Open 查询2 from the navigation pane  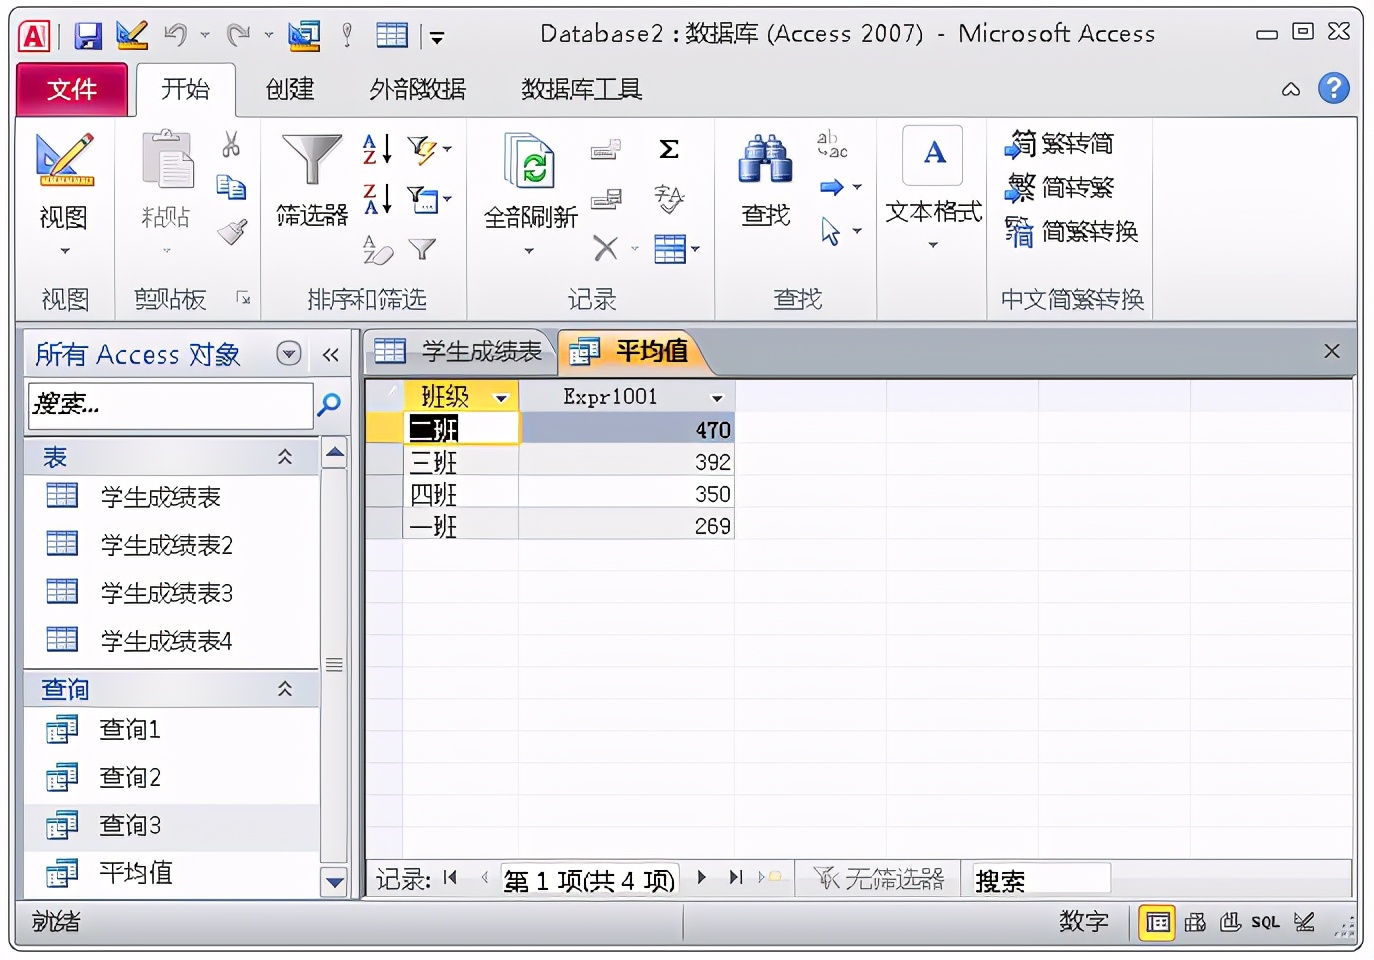130,777
